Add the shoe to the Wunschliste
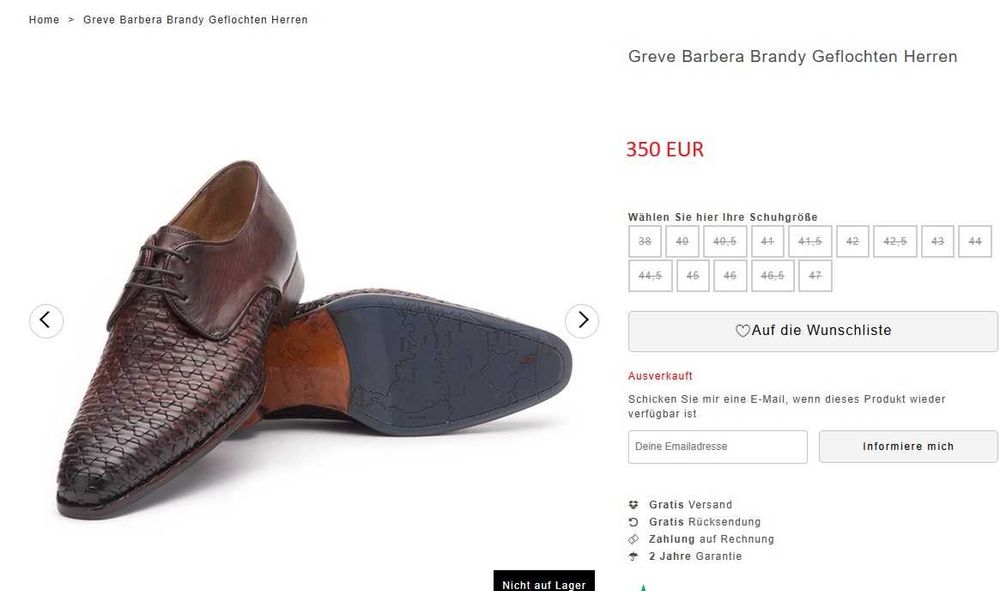 (x=812, y=331)
